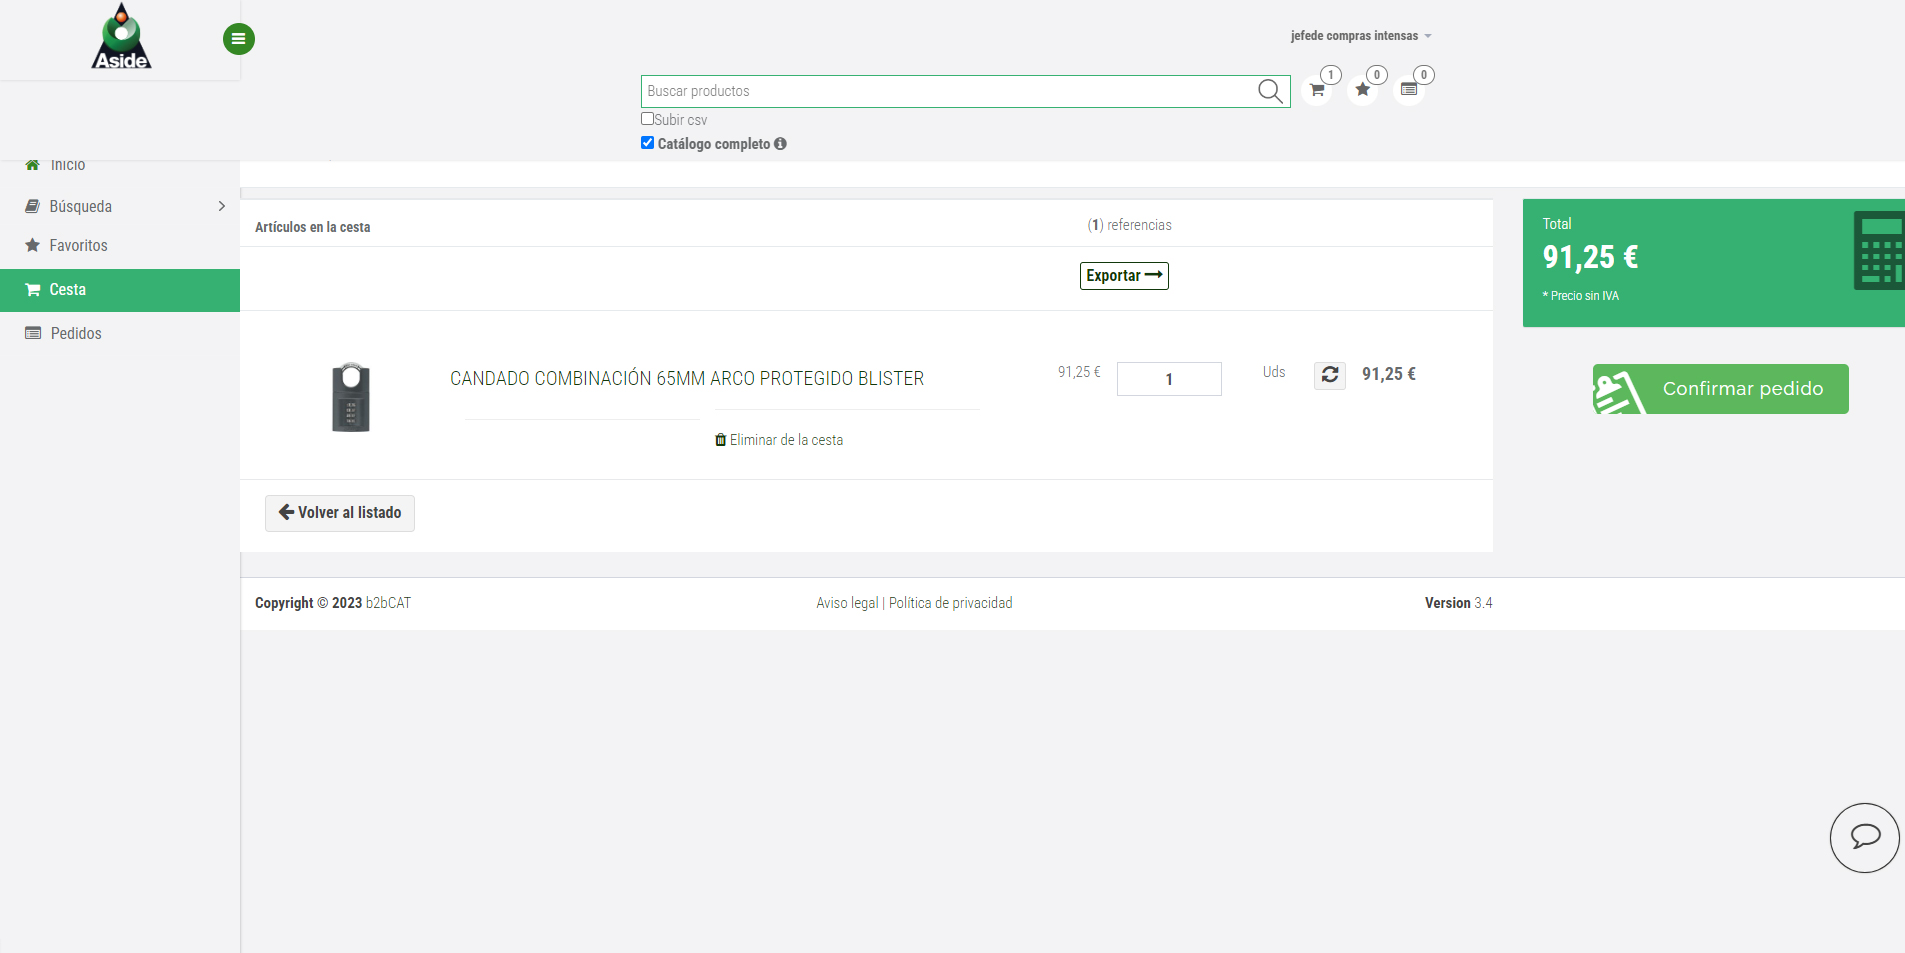
Task: Click the Buscar productos search field
Action: pos(945,91)
